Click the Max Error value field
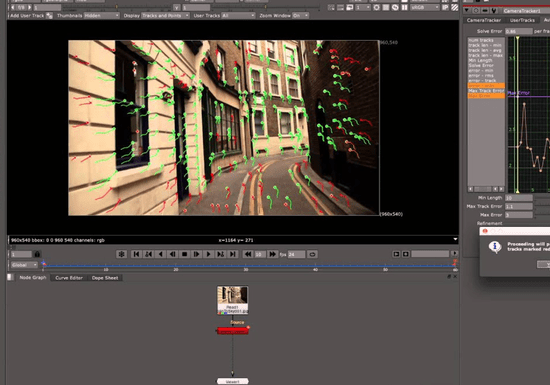The image size is (550, 385). 518,215
